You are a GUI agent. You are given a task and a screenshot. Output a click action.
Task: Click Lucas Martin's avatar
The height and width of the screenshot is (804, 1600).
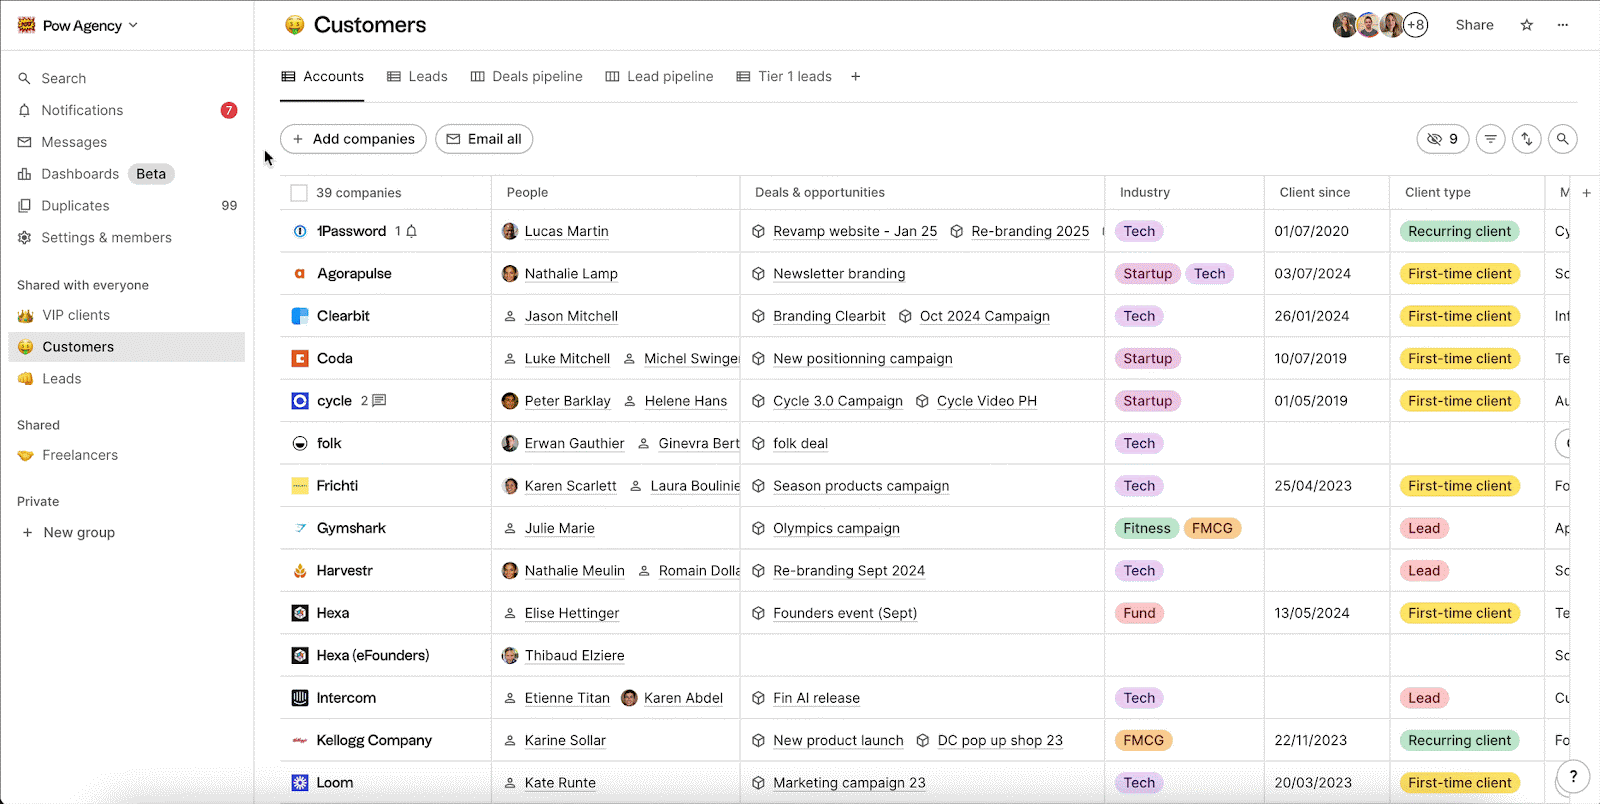510,231
